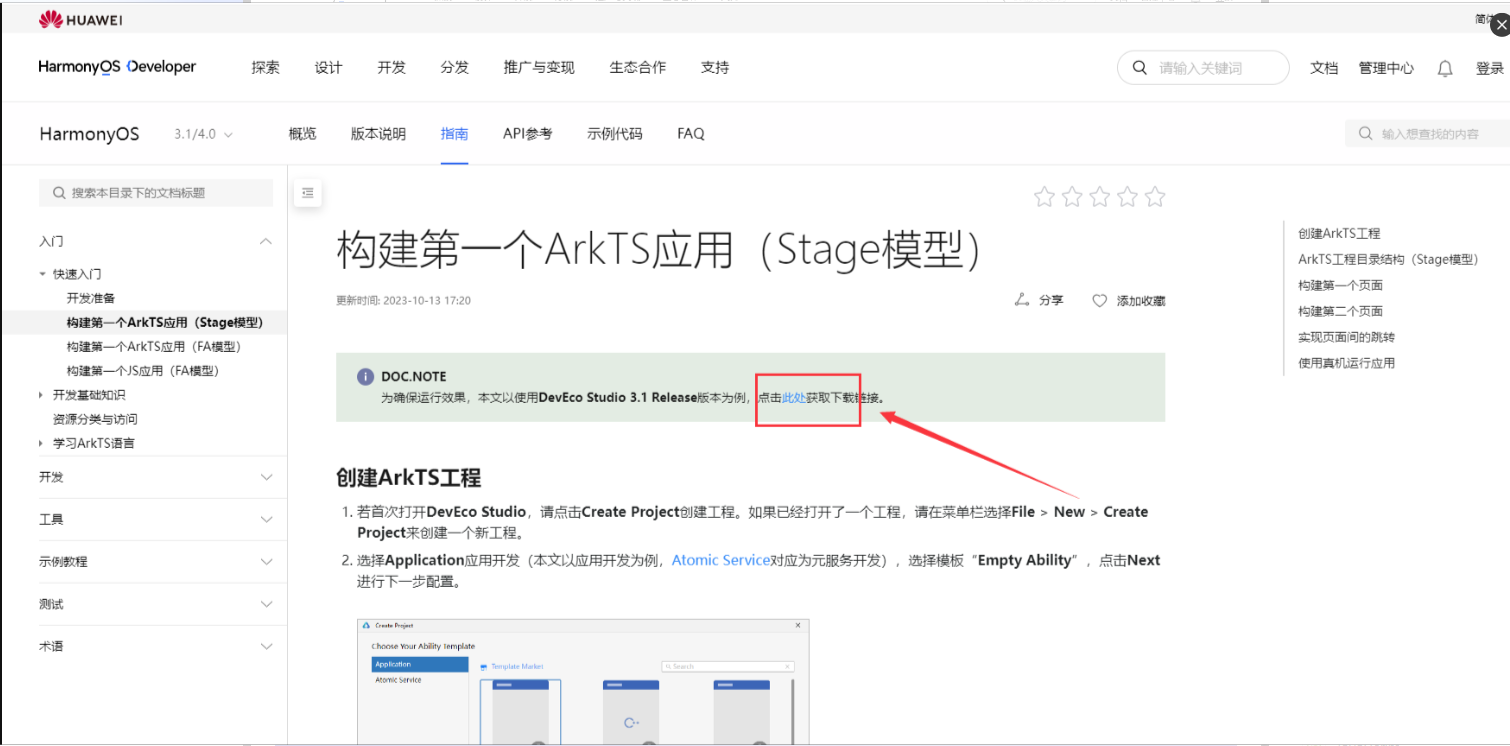Screen dimensions: 1510x746
Task: Click the search magnifier icon in header
Action: 1139,68
